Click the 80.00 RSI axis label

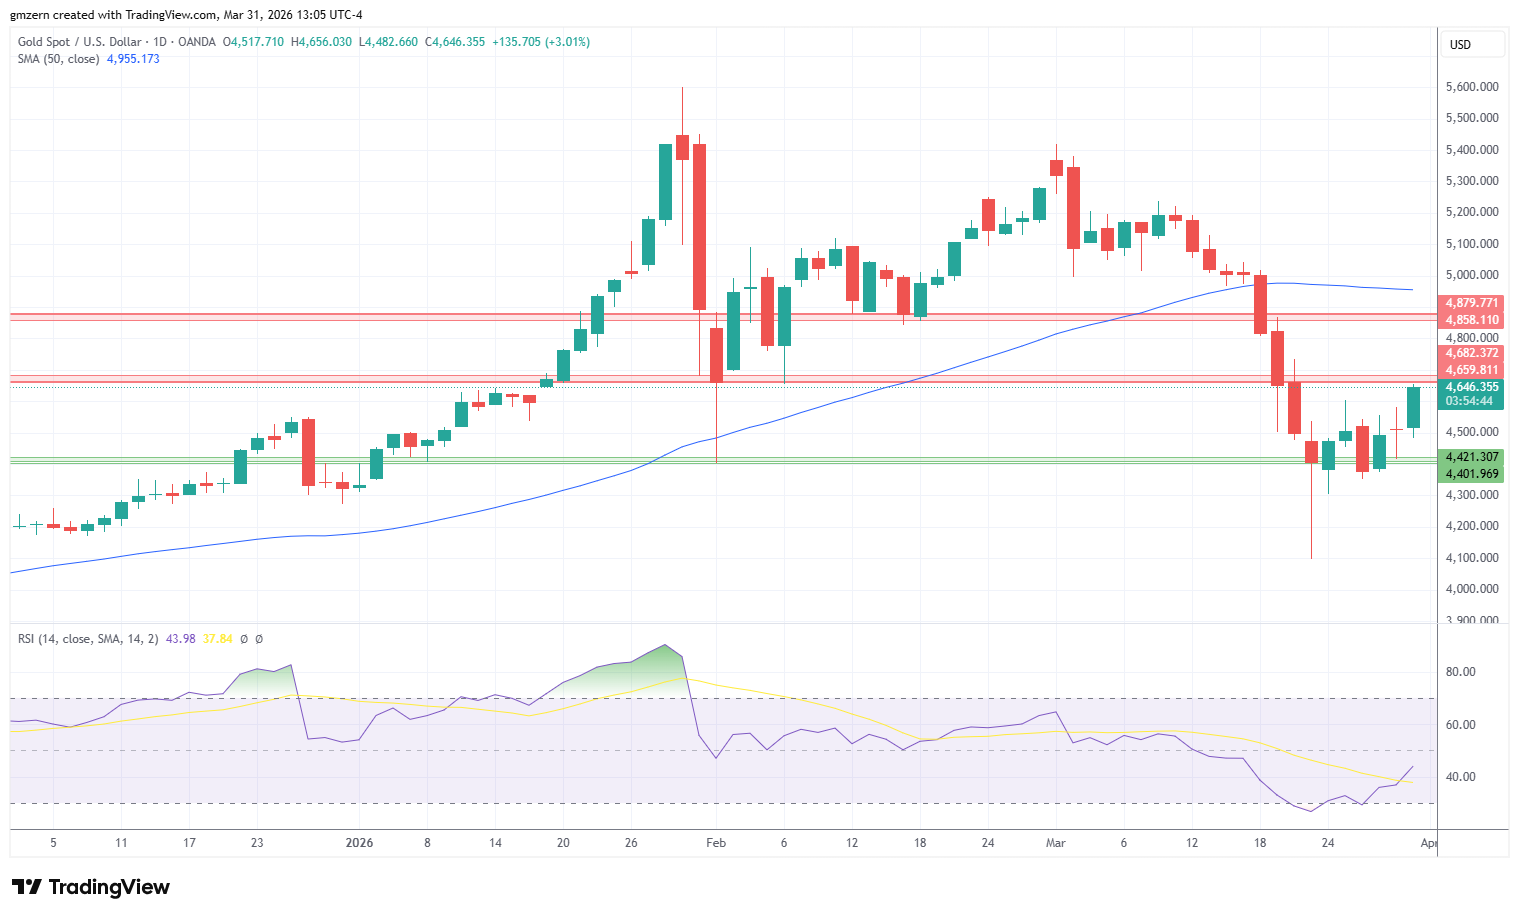pos(1461,672)
